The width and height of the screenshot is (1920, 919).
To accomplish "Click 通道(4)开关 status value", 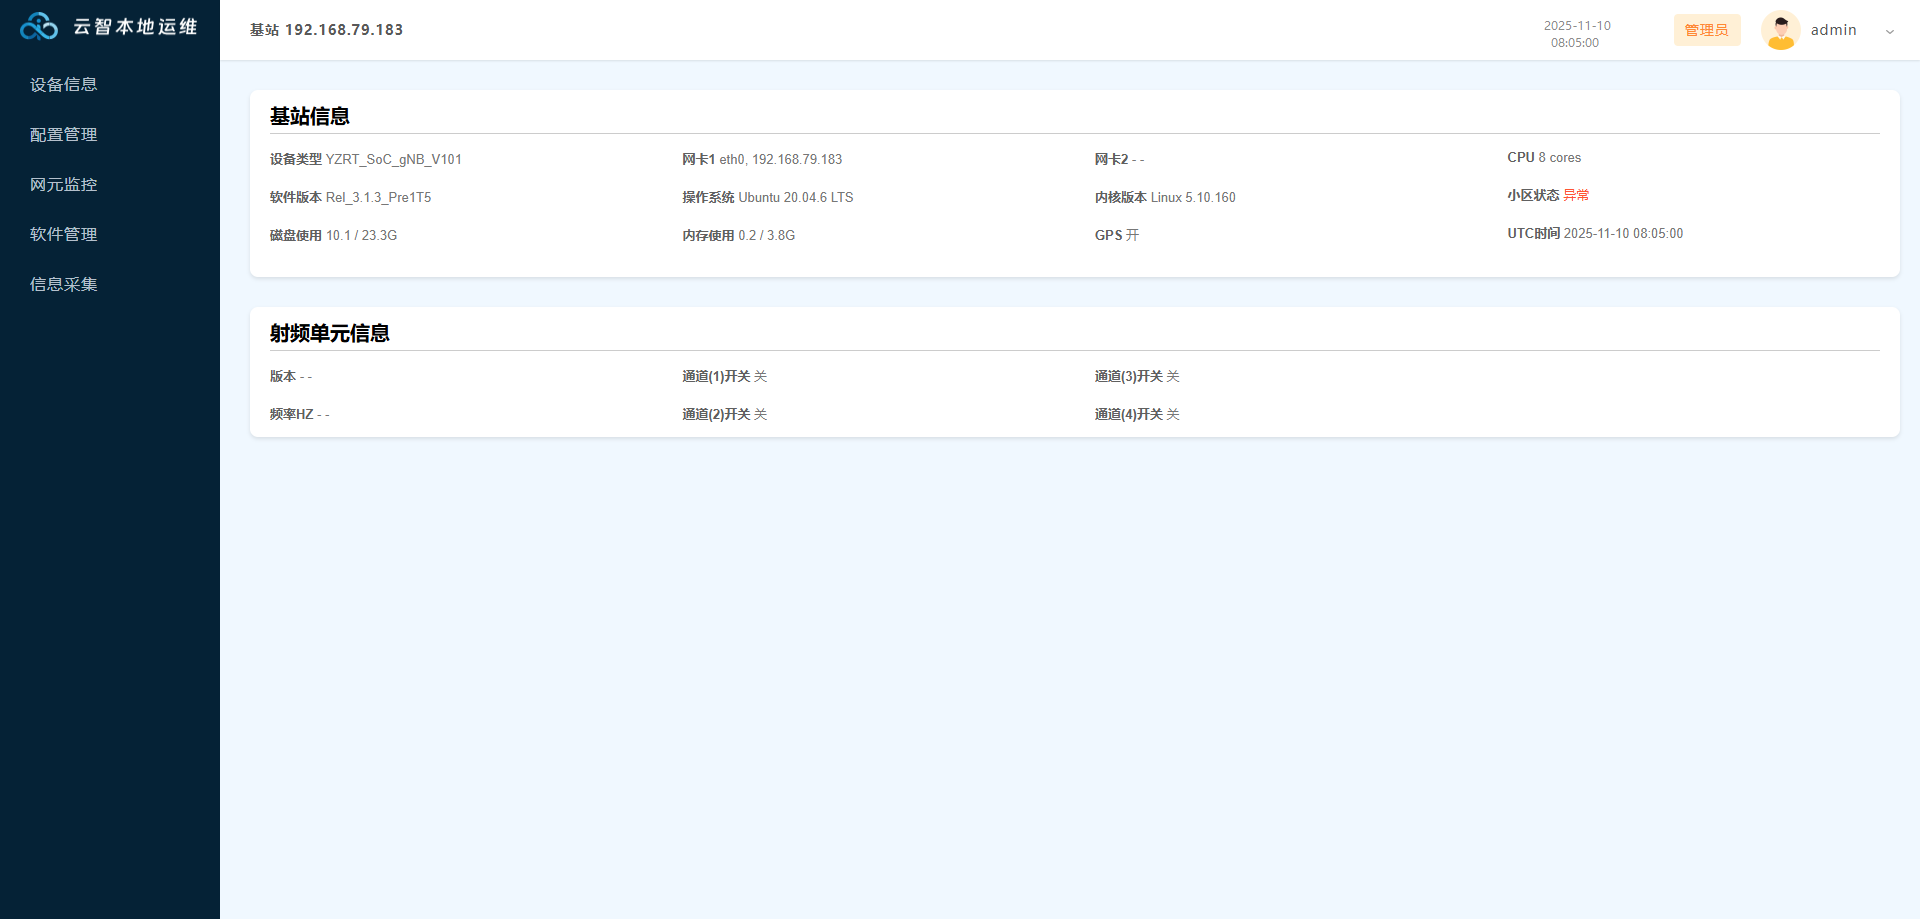I will [1172, 415].
